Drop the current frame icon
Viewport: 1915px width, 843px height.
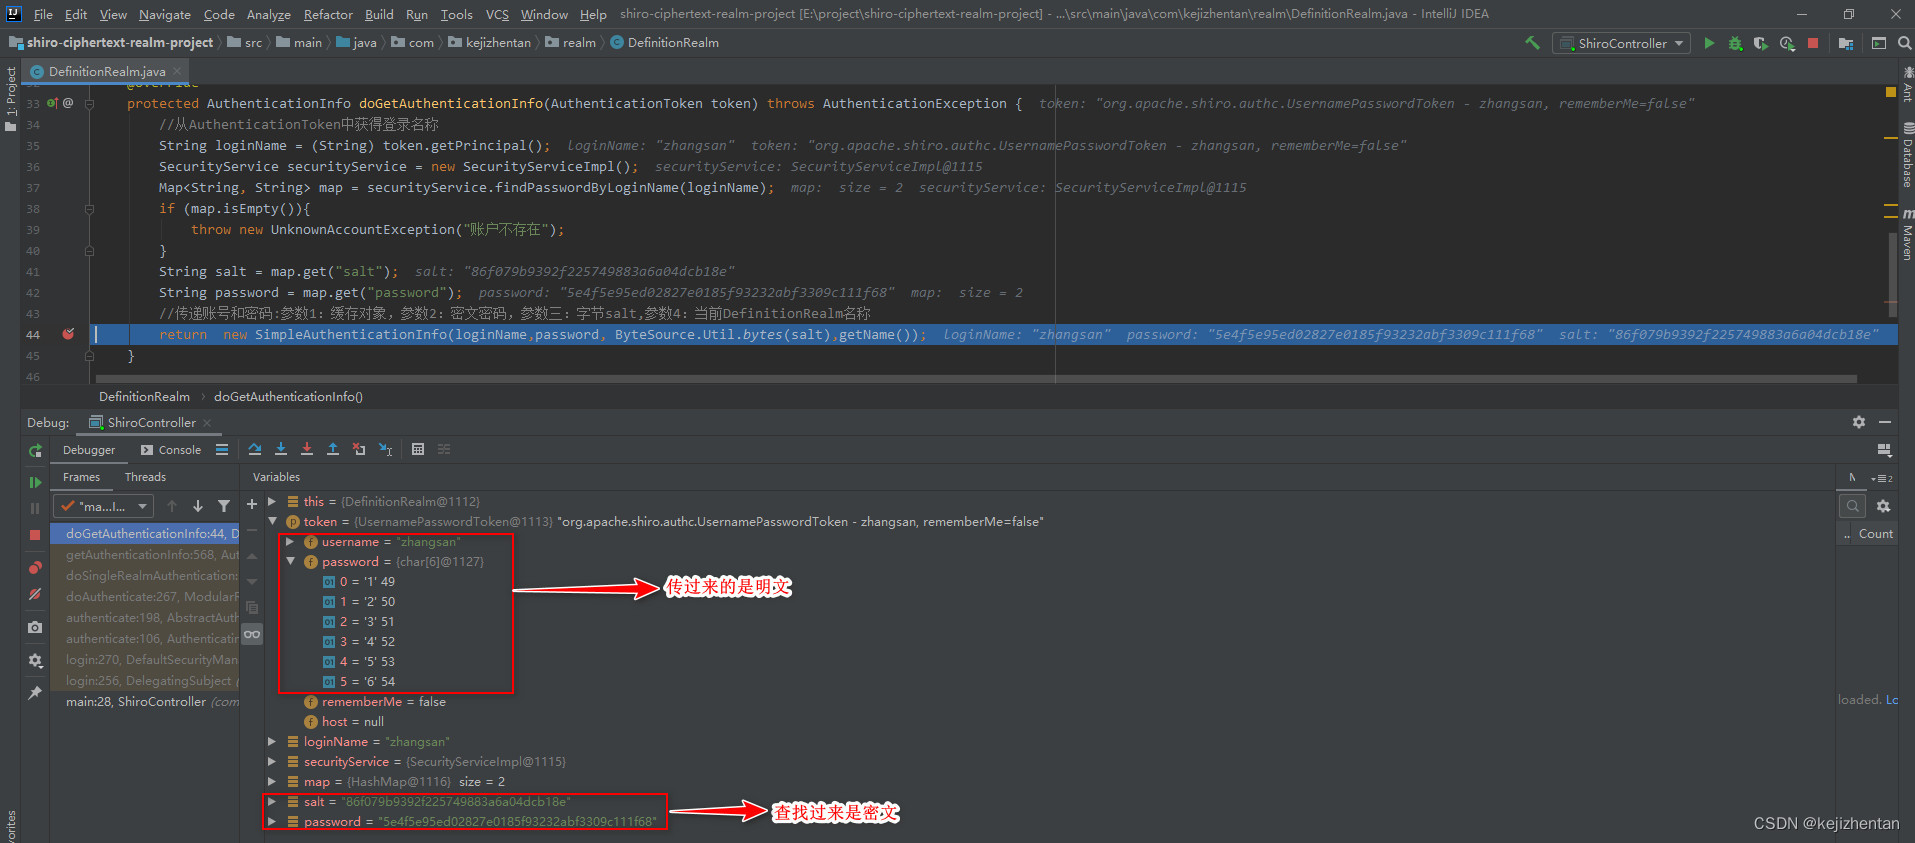tap(359, 449)
